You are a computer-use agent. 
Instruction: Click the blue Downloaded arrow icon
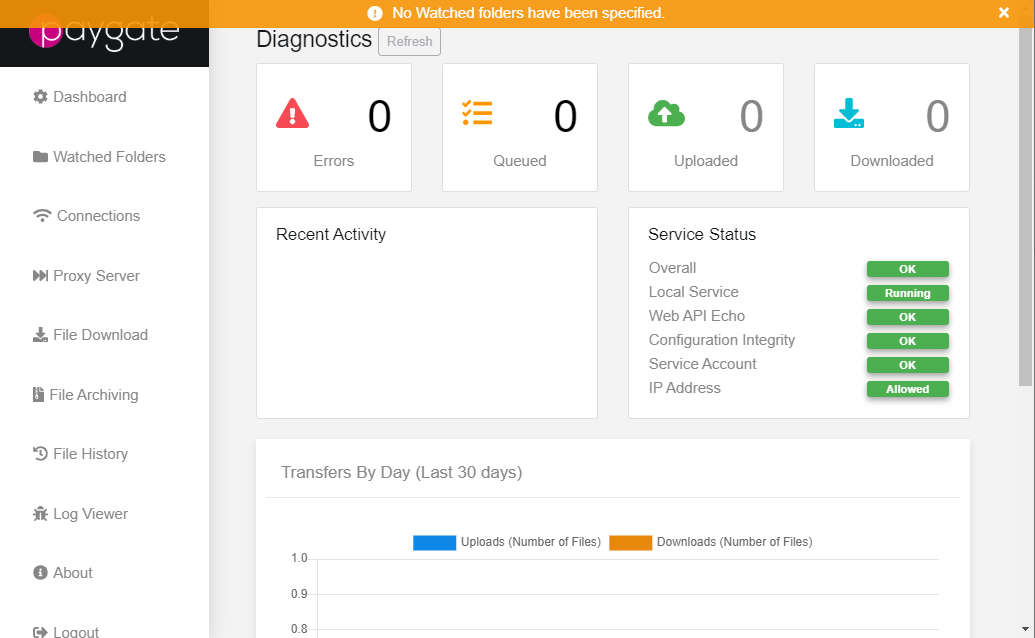point(849,113)
